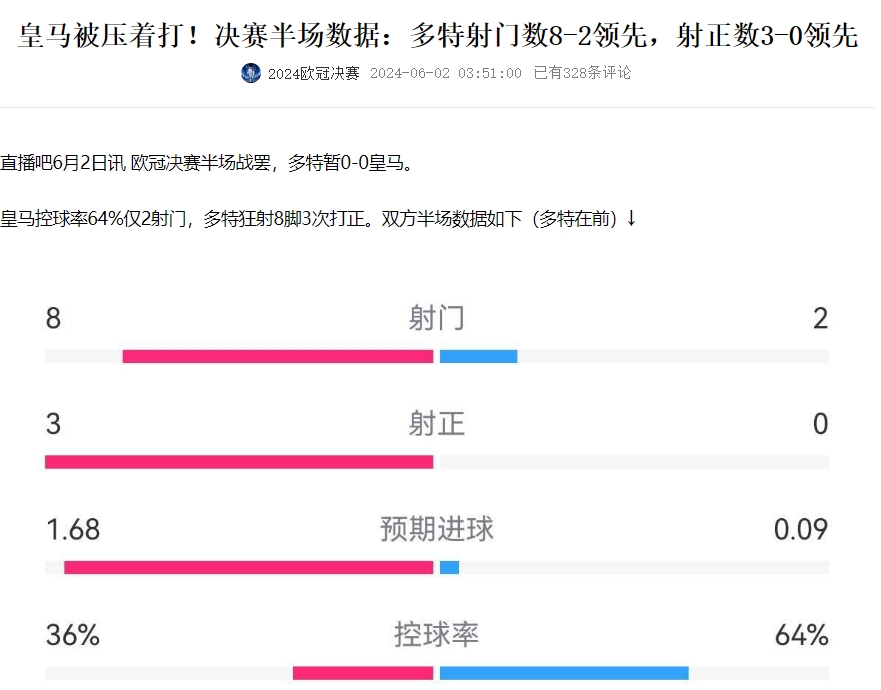Click the 64% possession value
Viewport: 881px width, 690px height.
tap(801, 634)
